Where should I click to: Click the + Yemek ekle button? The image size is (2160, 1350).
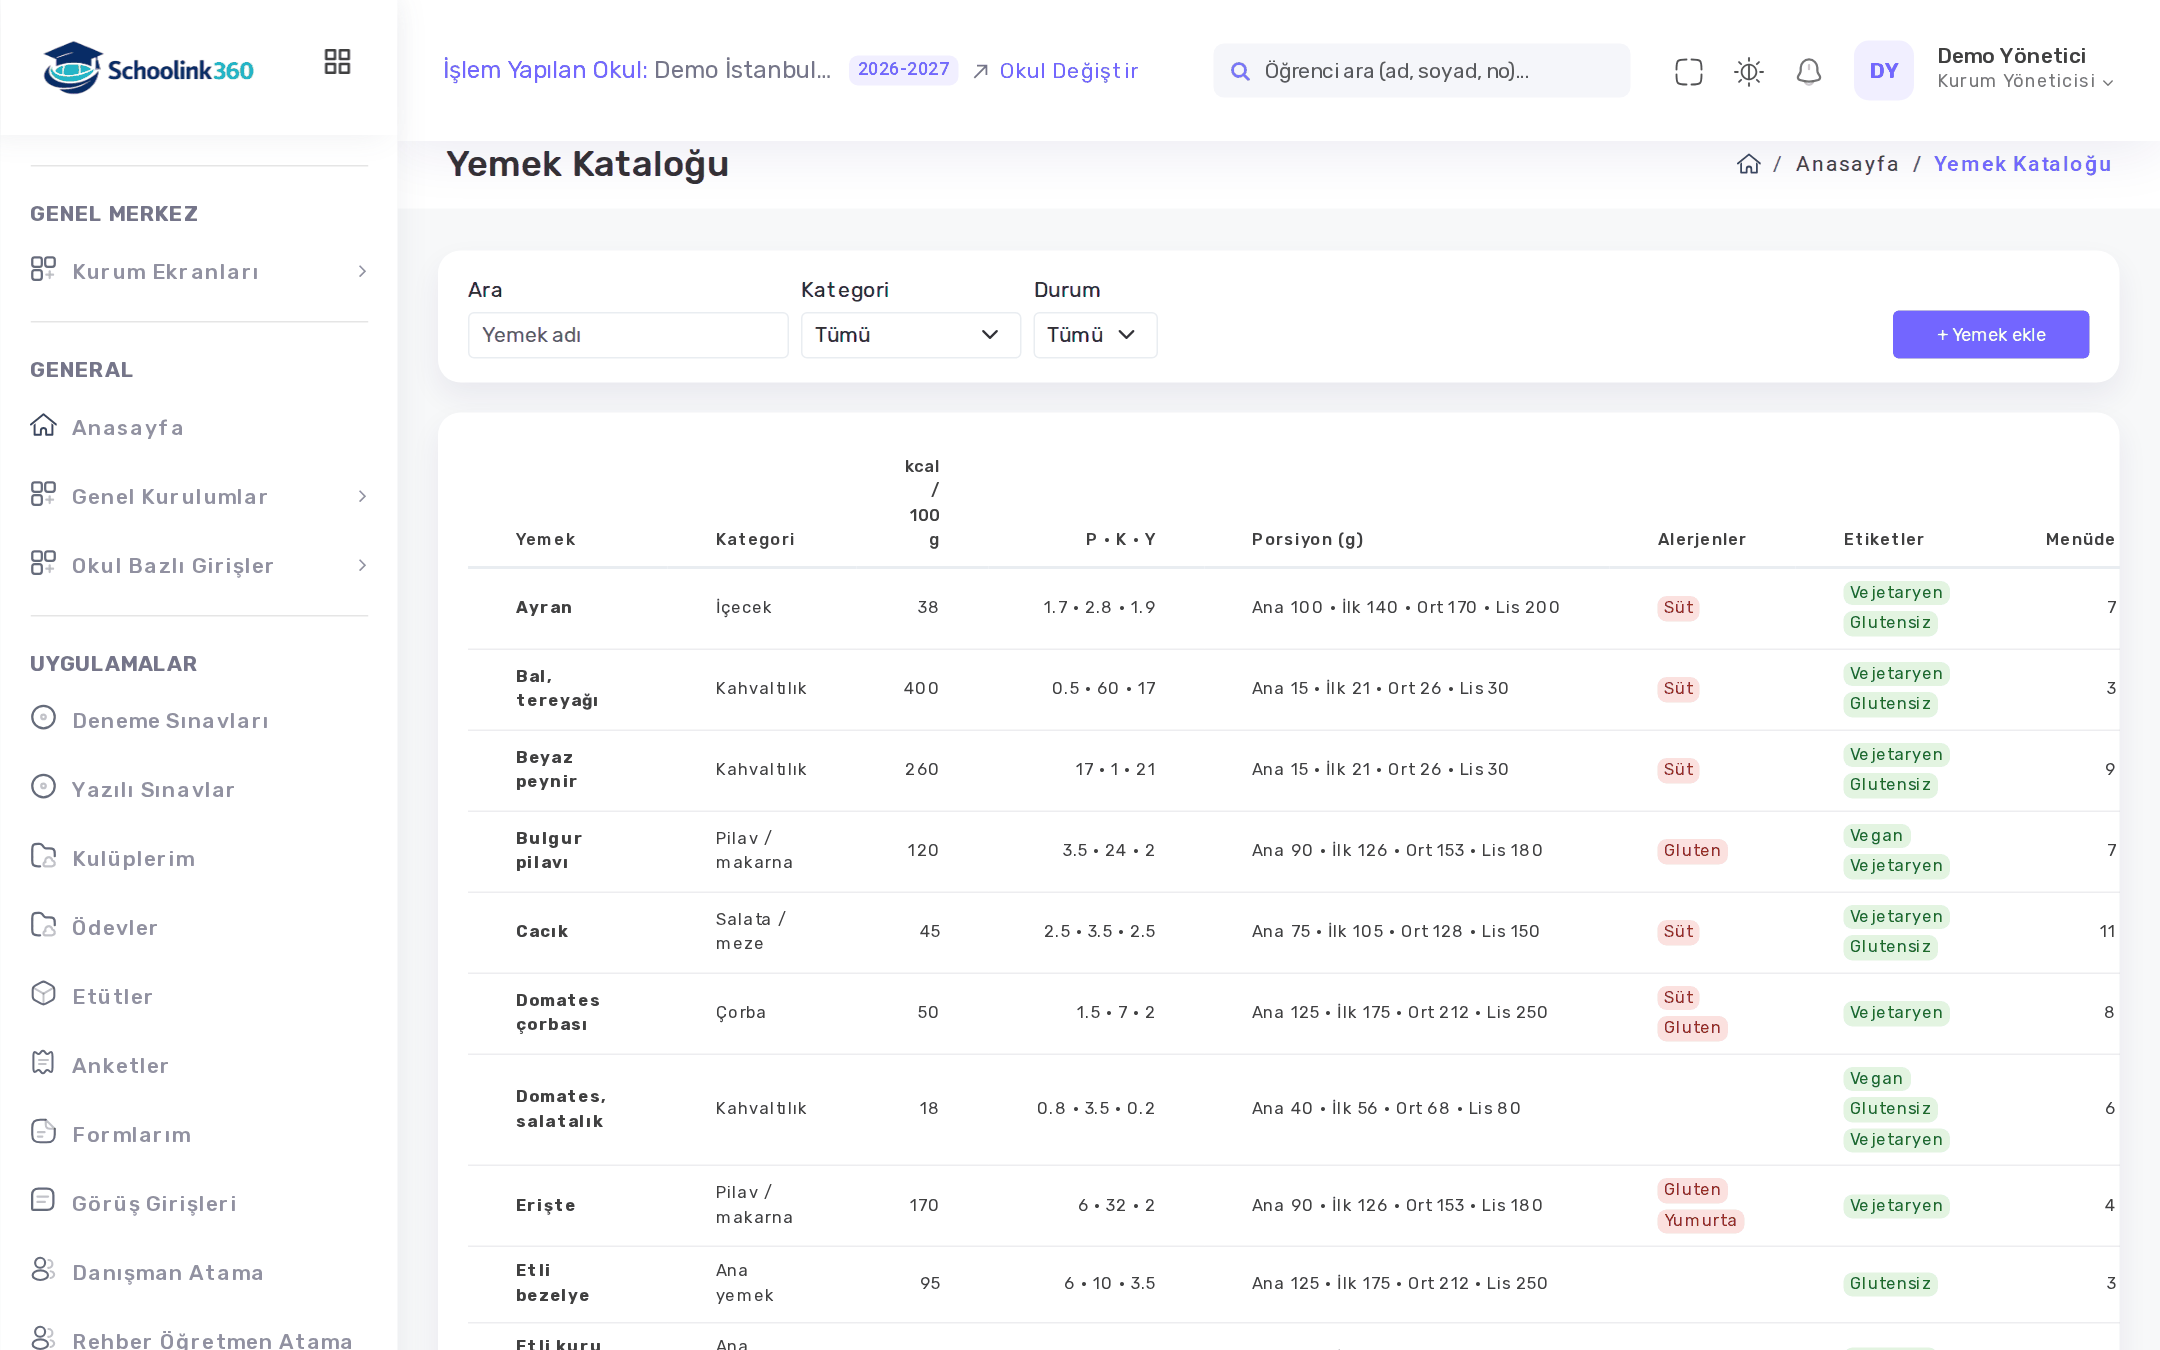1990,335
